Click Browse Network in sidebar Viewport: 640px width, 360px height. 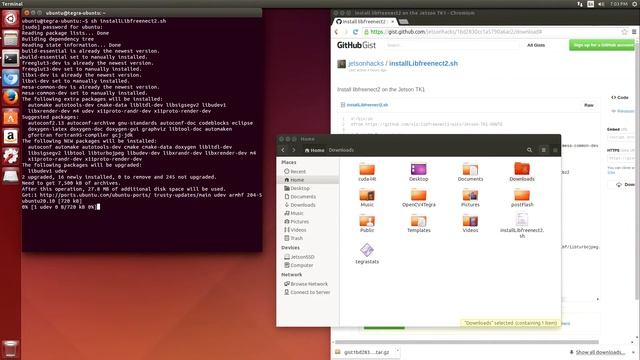click(308, 284)
